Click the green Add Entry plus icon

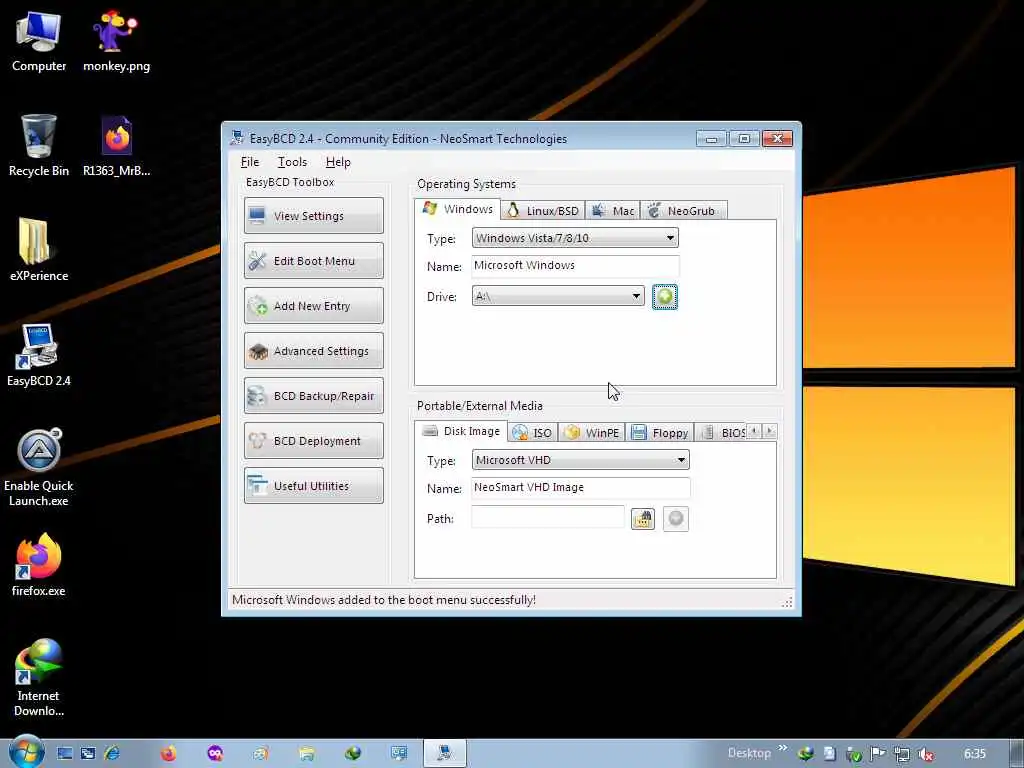click(664, 297)
